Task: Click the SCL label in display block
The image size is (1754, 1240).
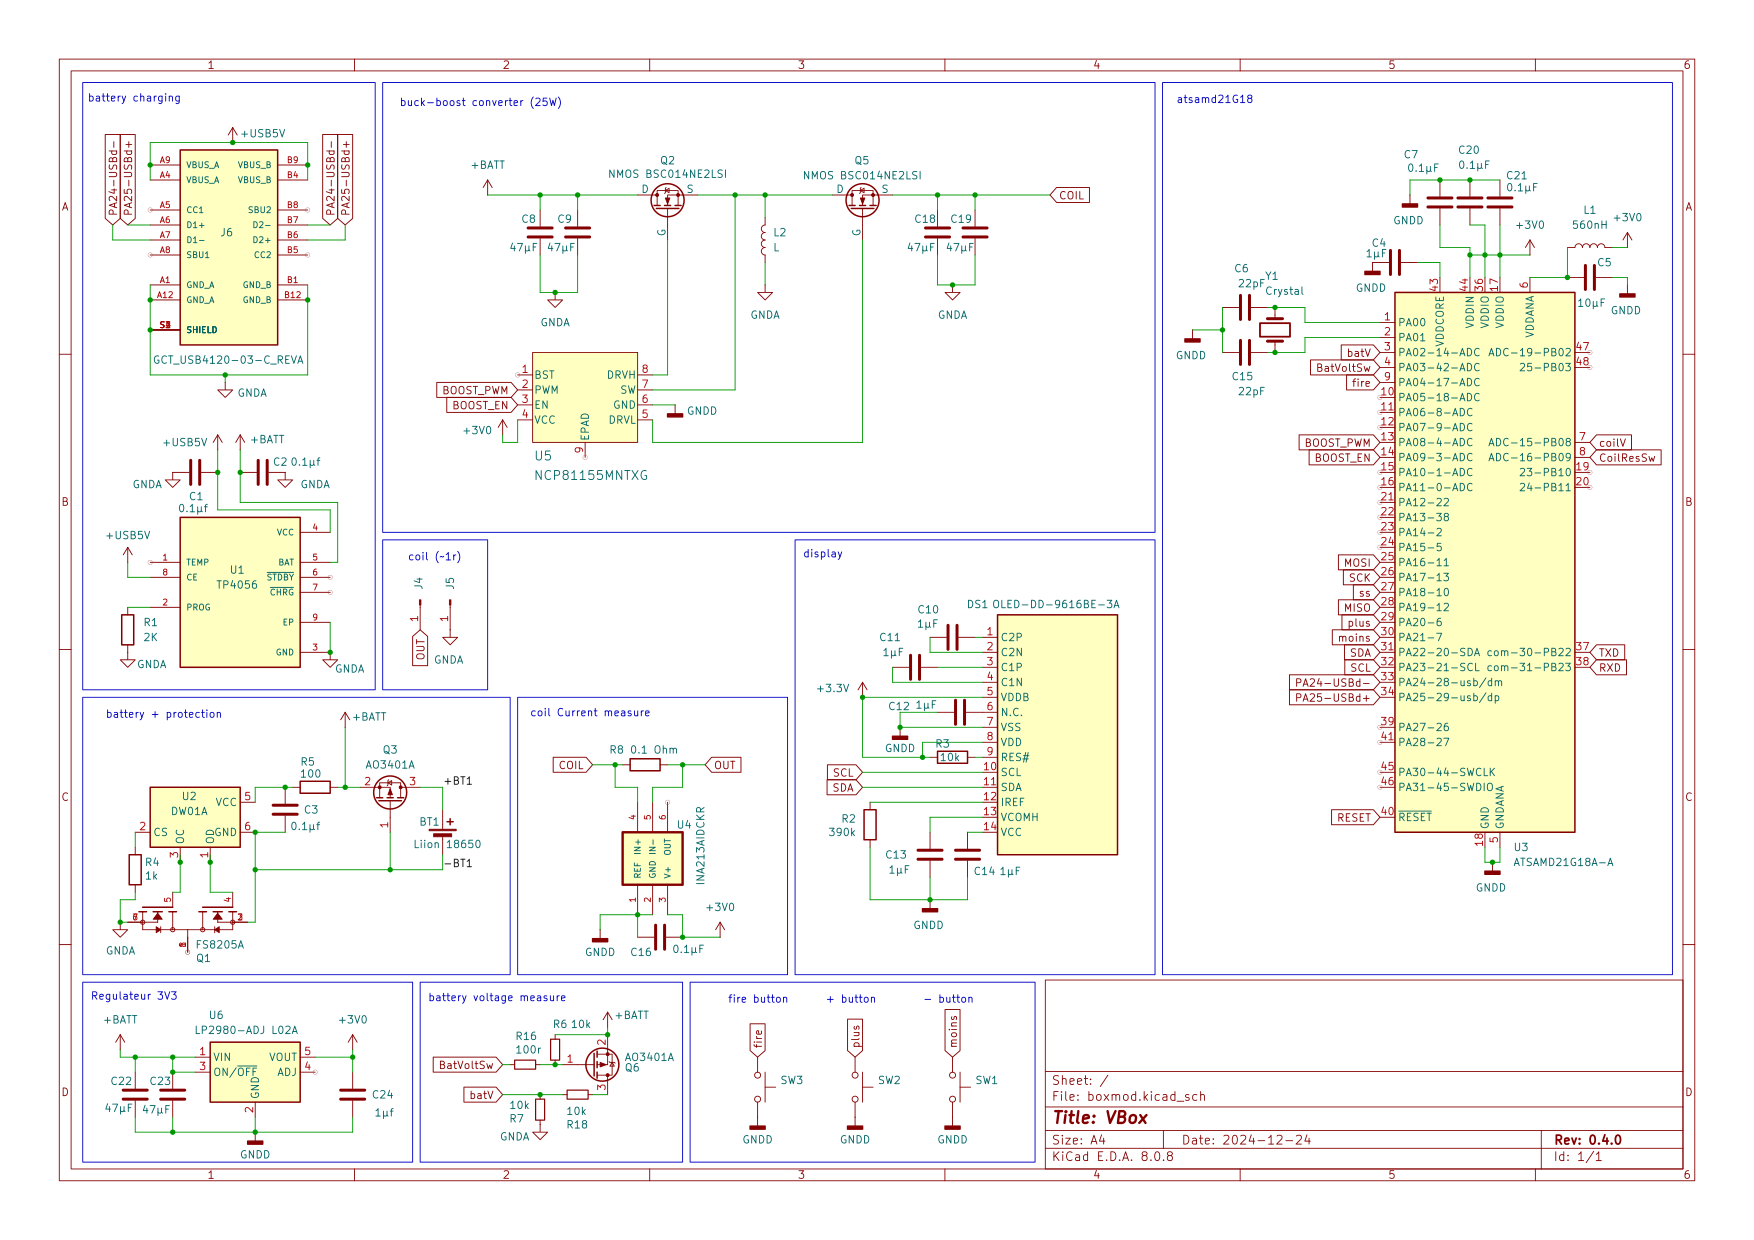Action: (x=844, y=772)
